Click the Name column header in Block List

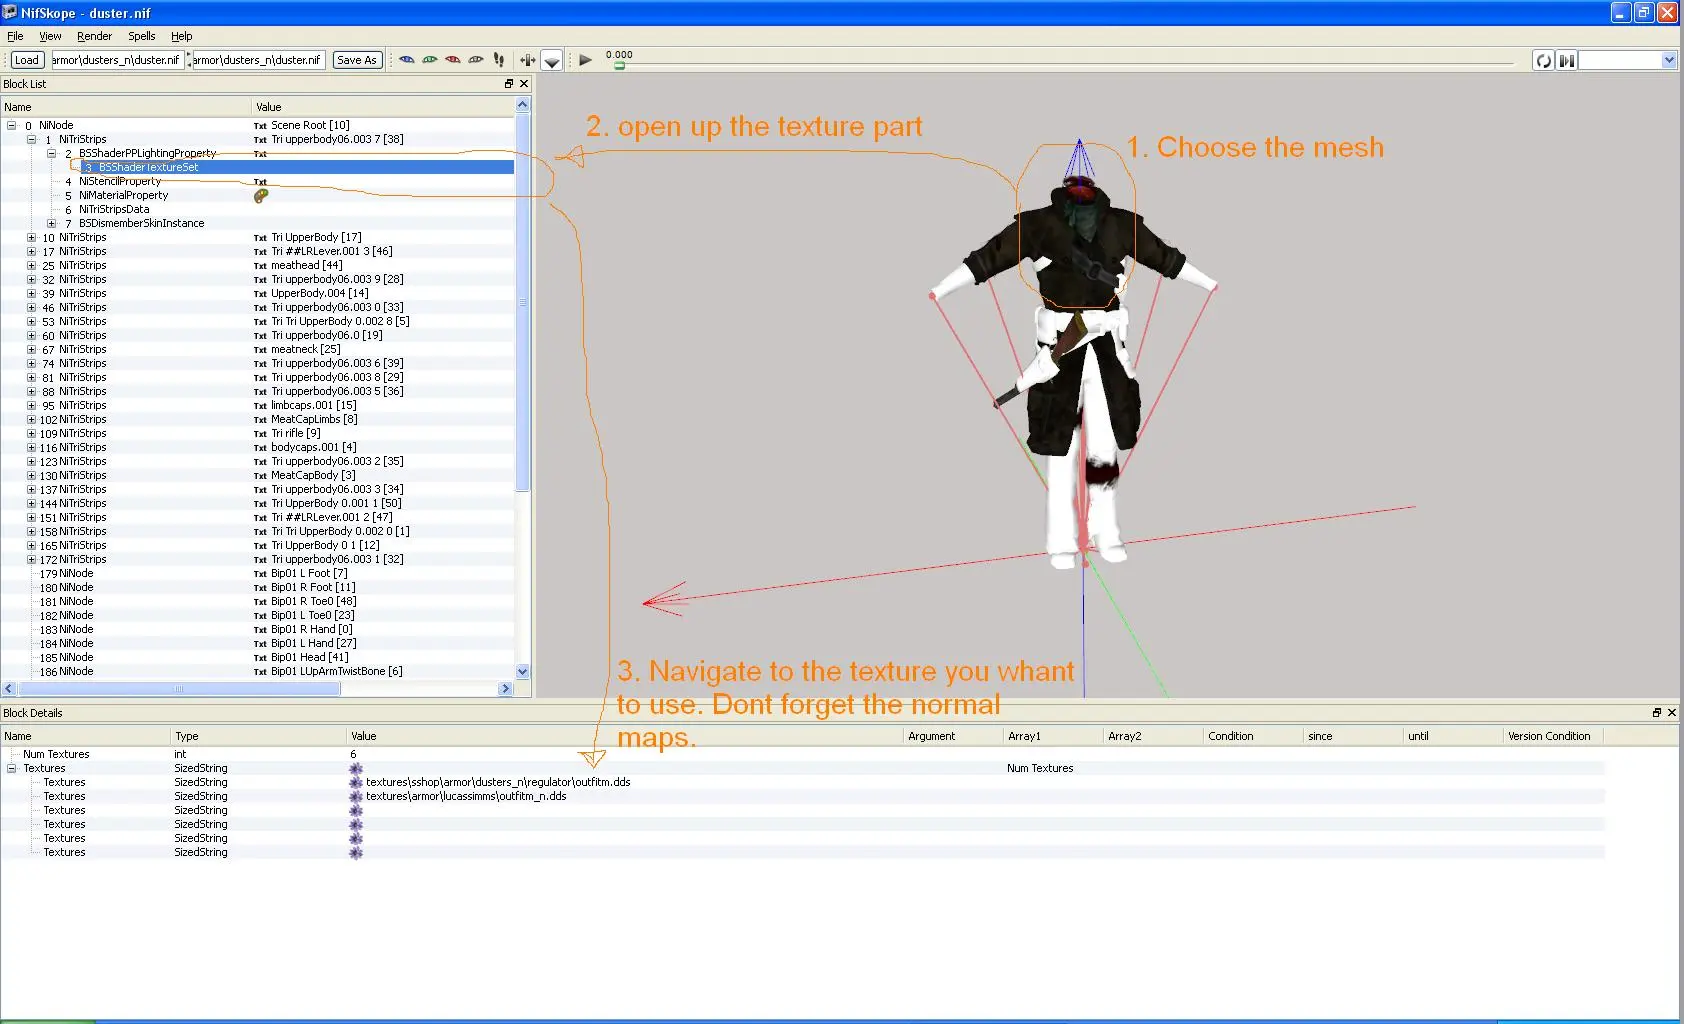(x=125, y=107)
